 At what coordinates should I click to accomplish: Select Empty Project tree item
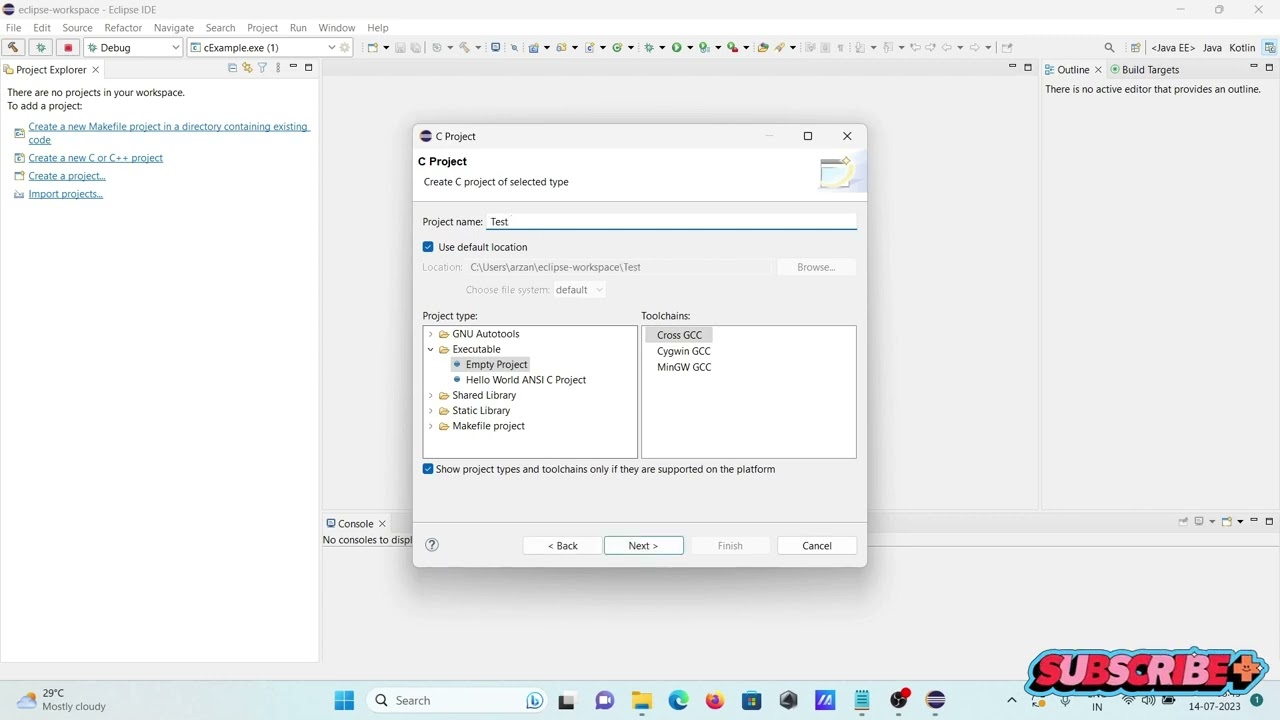[496, 365]
